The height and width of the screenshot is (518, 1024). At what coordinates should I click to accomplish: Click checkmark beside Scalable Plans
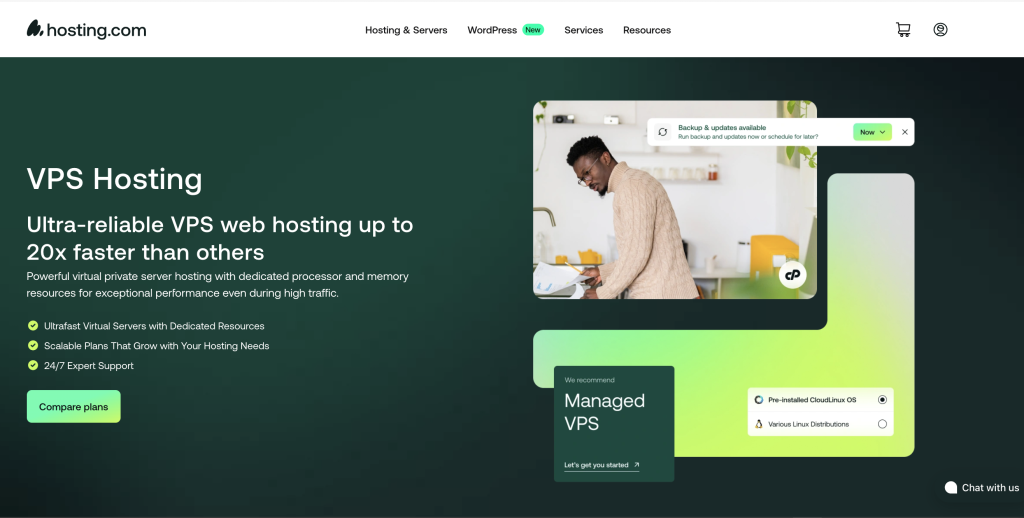point(33,346)
